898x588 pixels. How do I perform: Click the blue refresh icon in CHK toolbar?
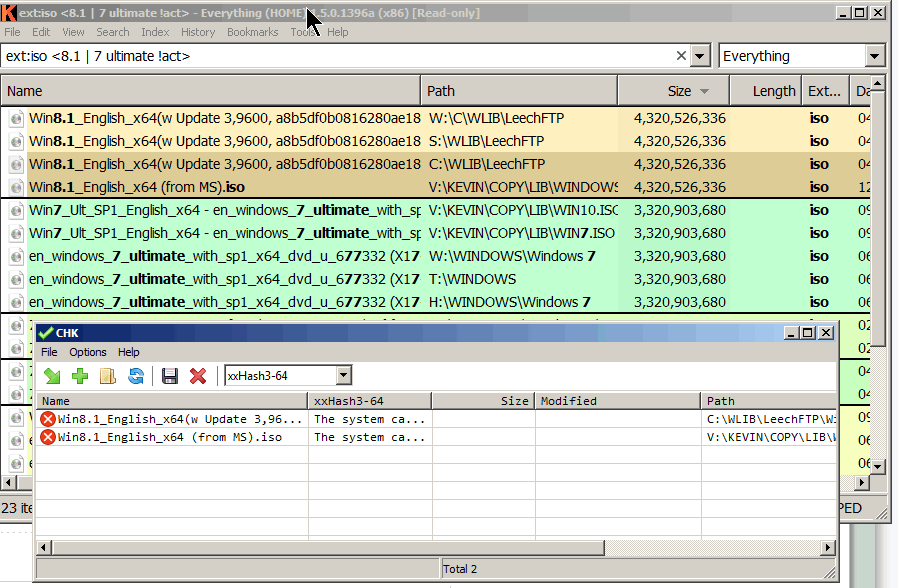136,376
